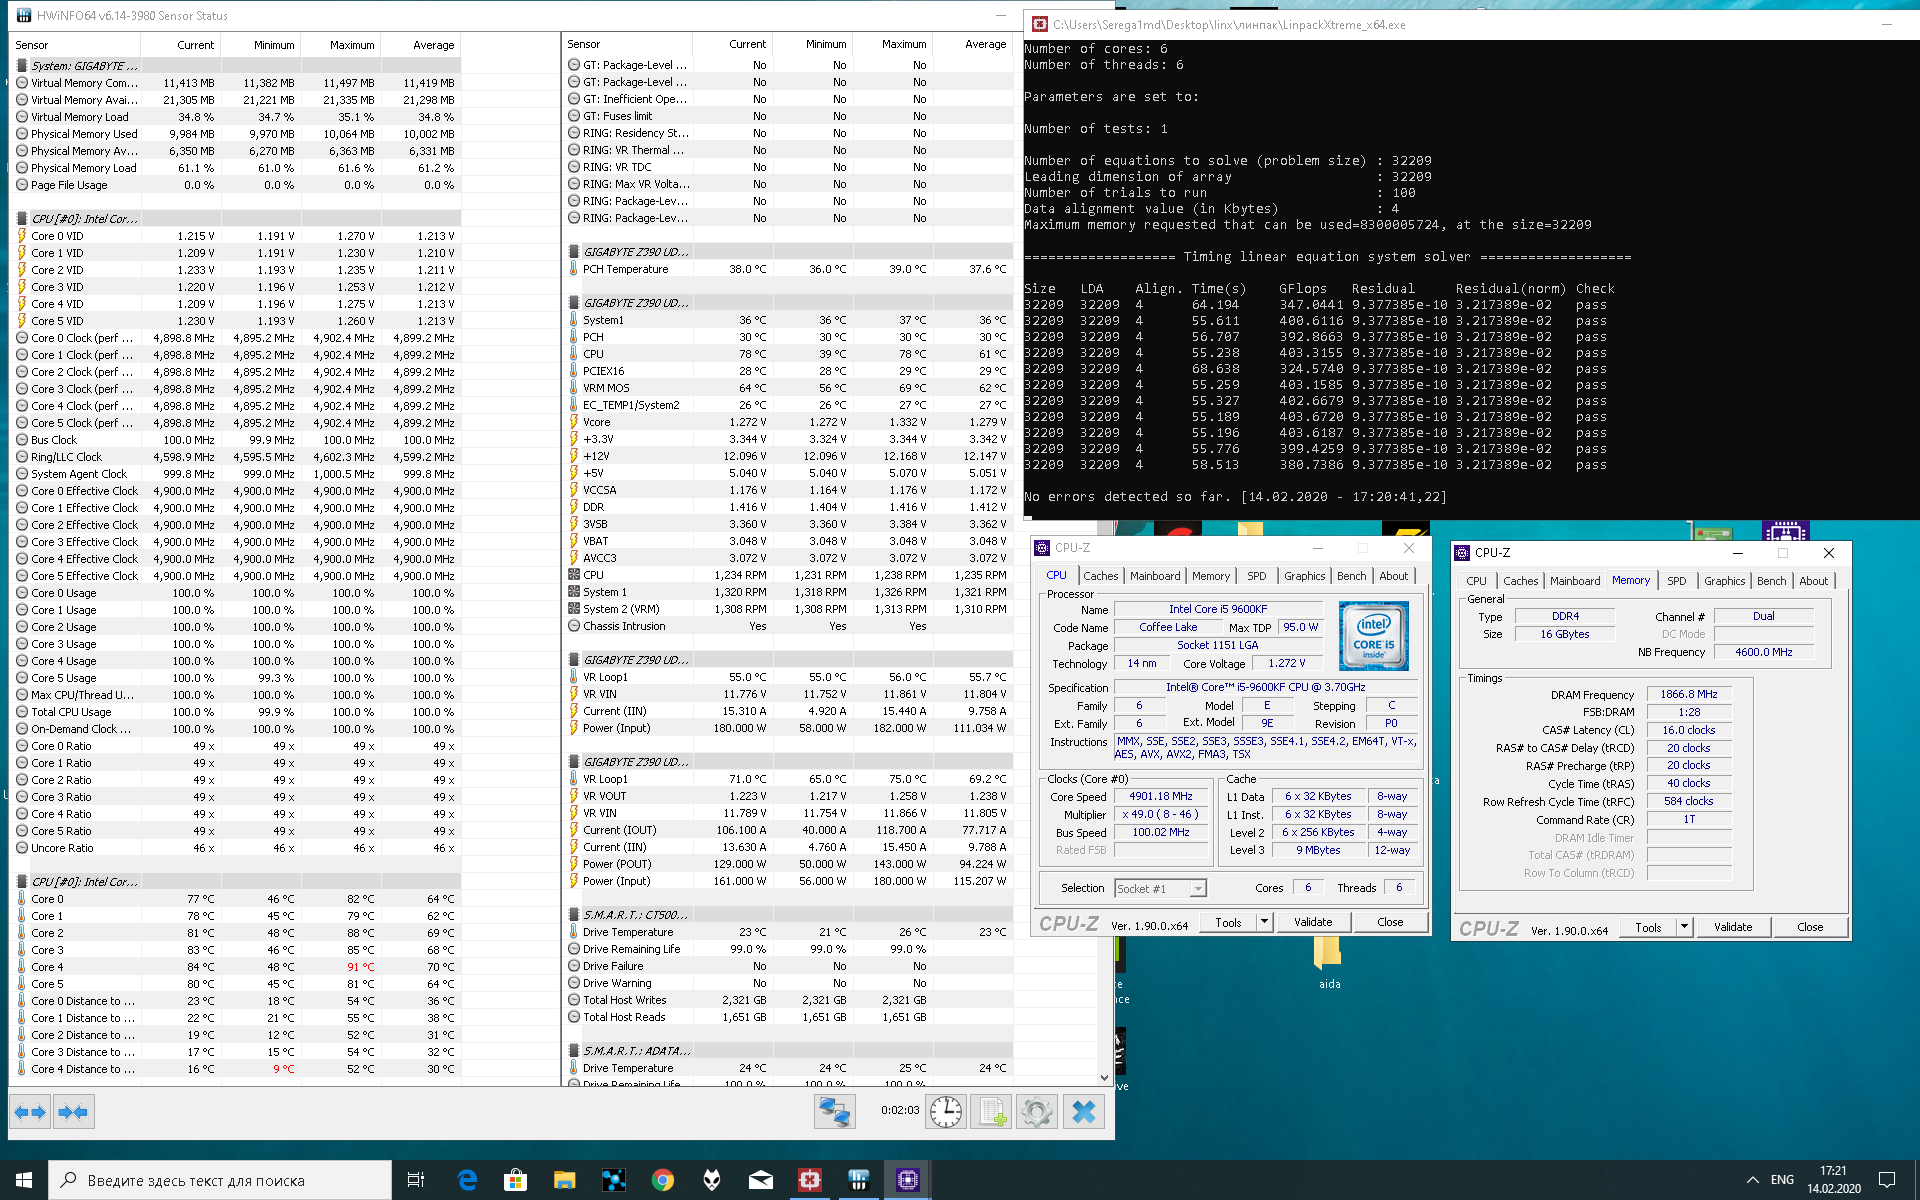
Task: Open the network remote monitoring icon
Action: (x=834, y=1112)
